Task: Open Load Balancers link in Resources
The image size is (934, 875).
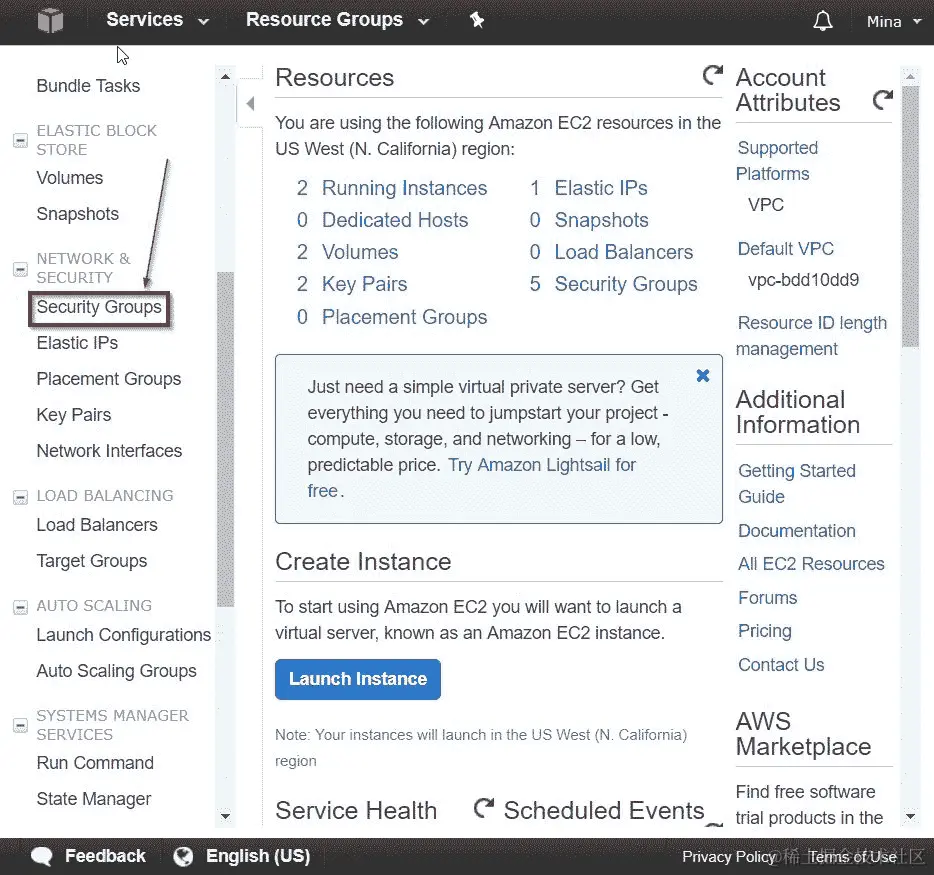Action: point(624,253)
